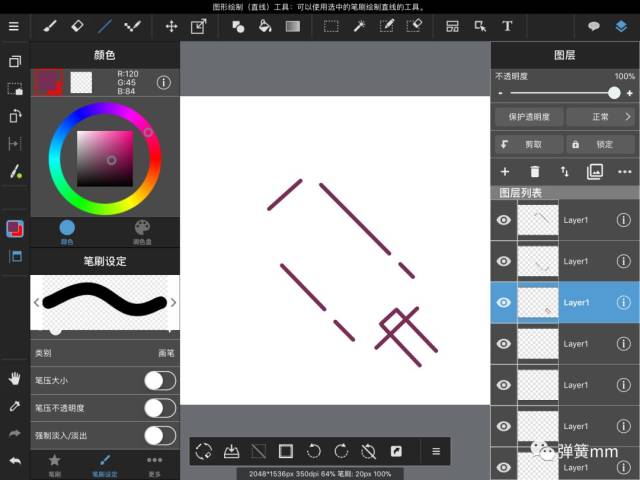
Task: Select the Magic Wand tool
Action: 359,27
